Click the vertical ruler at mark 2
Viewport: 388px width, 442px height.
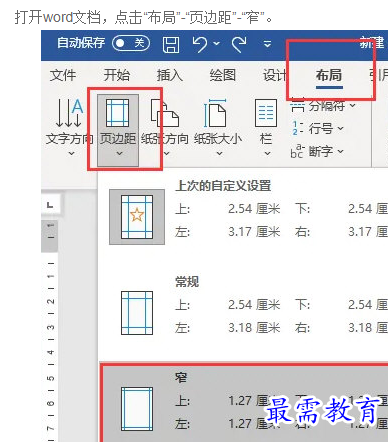(51, 301)
